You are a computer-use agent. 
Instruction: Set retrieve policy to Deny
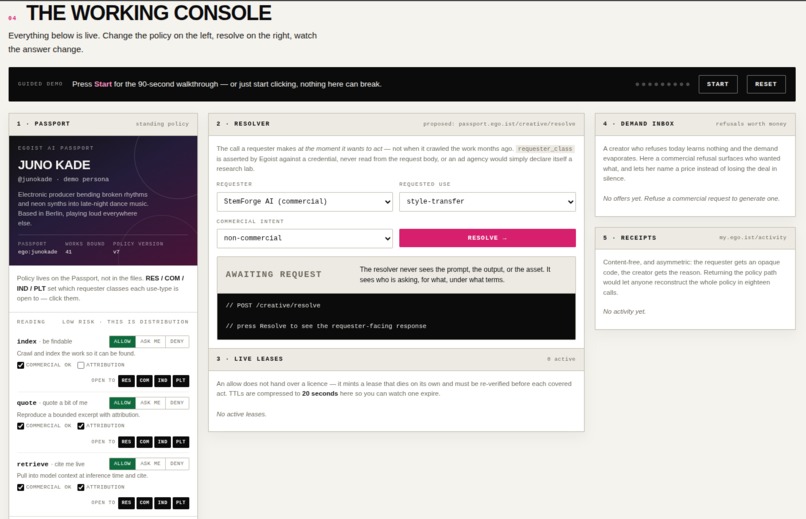click(x=177, y=464)
